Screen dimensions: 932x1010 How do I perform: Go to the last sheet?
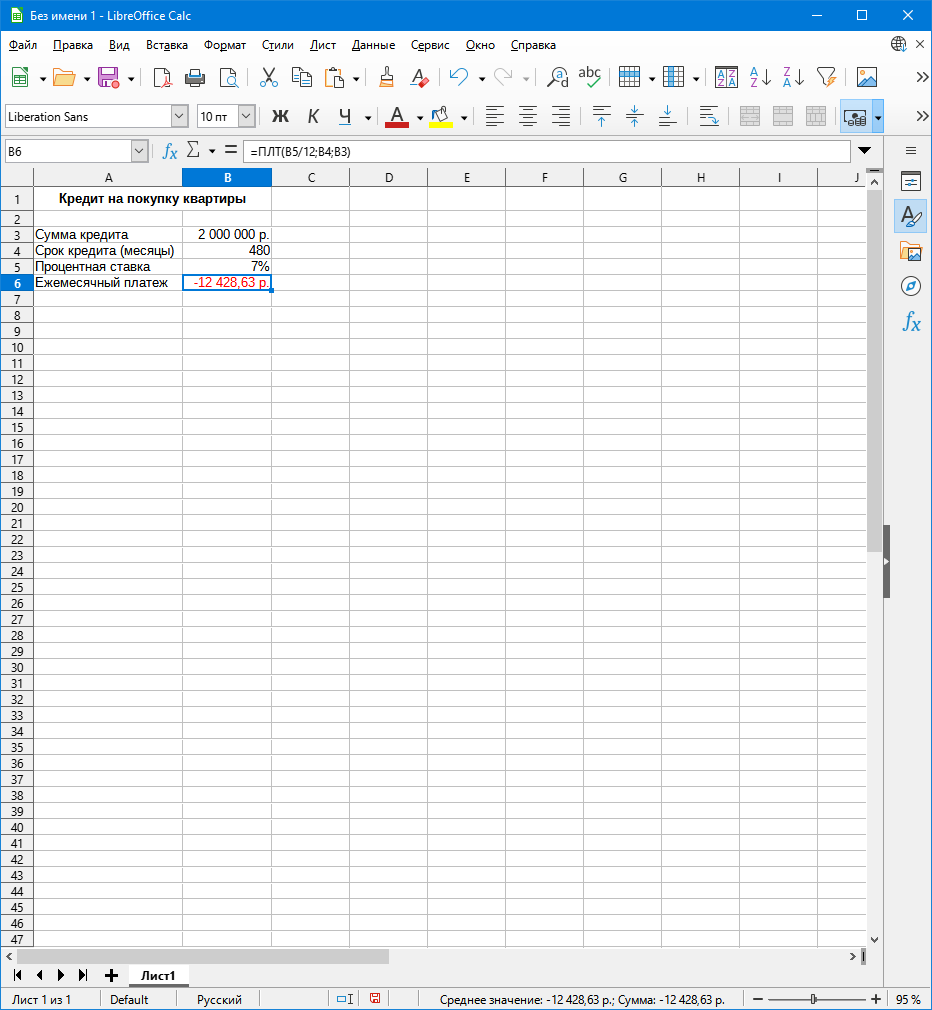[83, 975]
